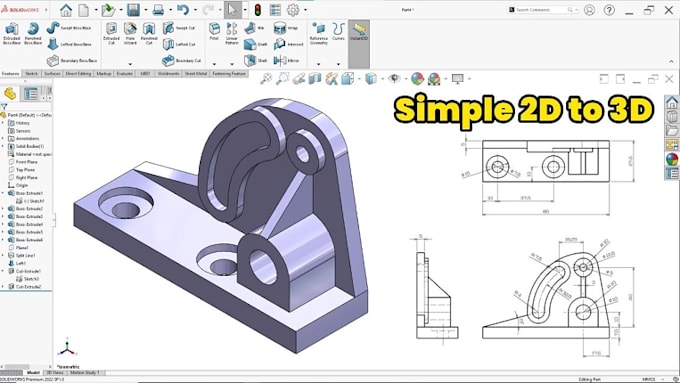This screenshot has height=383, width=680.
Task: Select Right Plane in tree
Action: [x=23, y=177]
